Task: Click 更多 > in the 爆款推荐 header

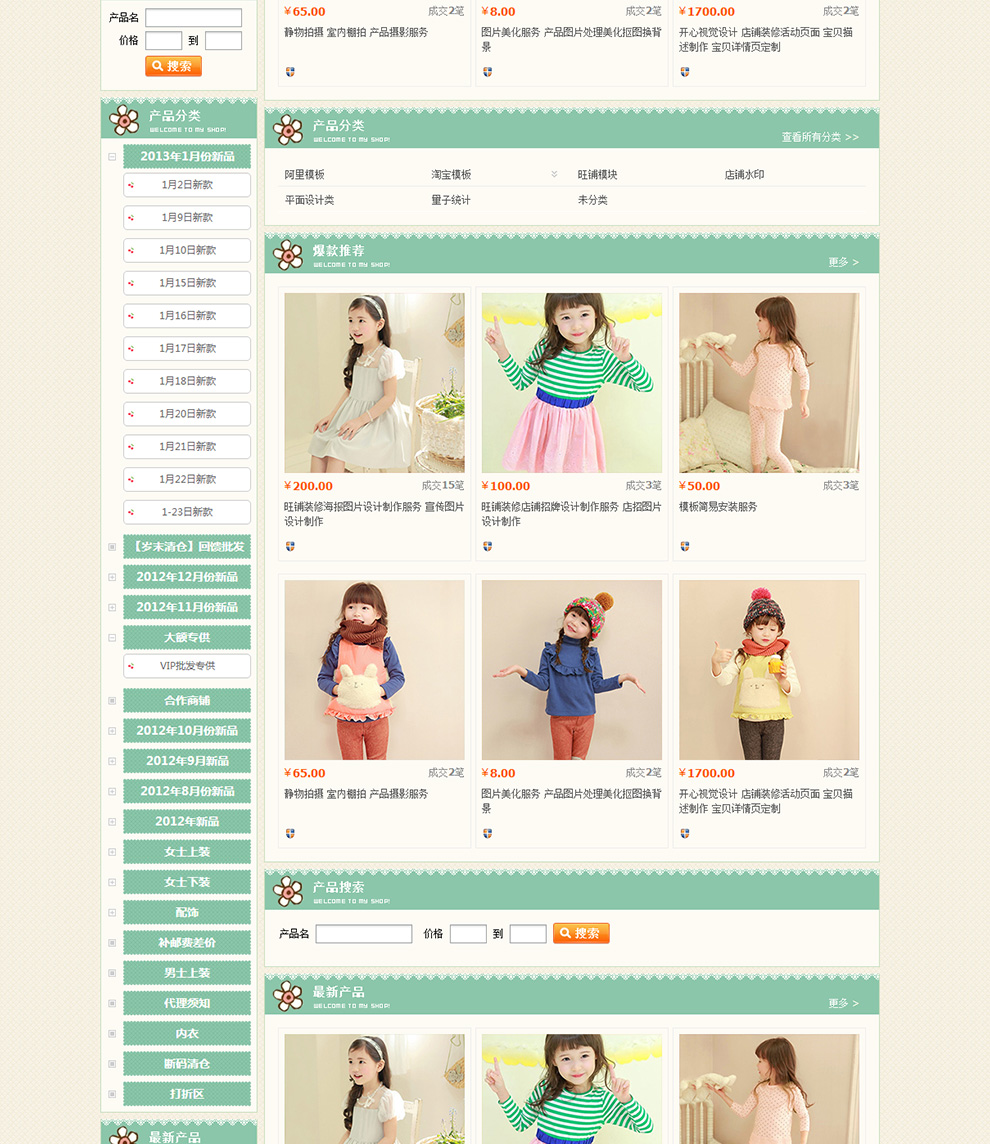Action: click(x=843, y=263)
